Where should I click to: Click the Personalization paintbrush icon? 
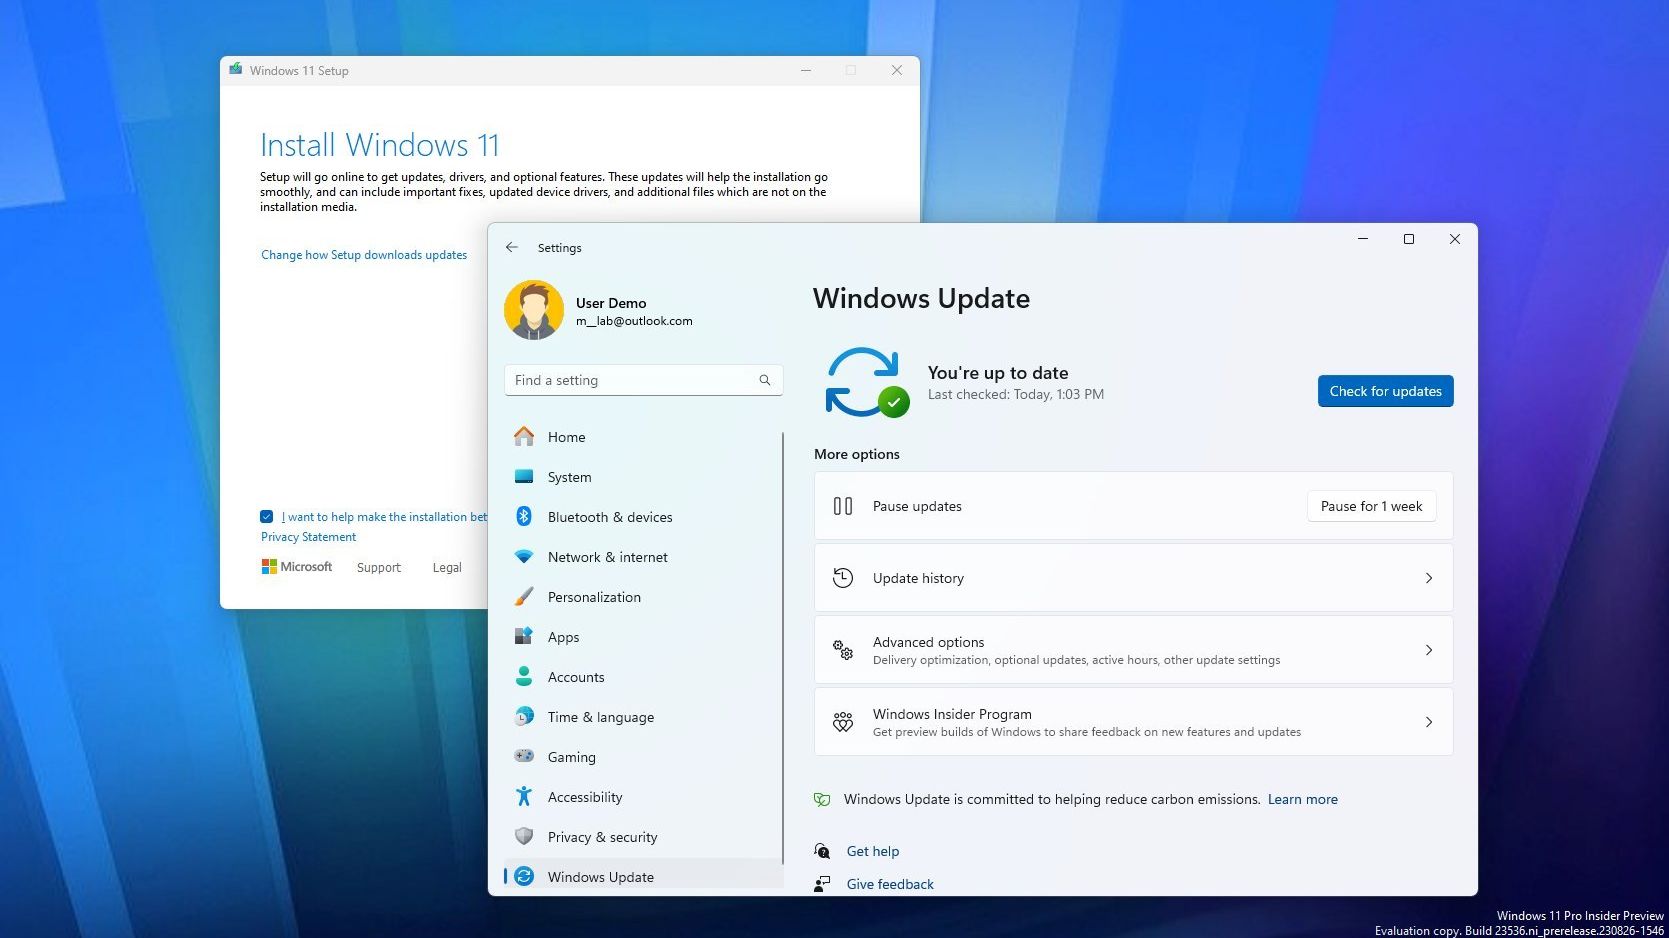pos(524,596)
